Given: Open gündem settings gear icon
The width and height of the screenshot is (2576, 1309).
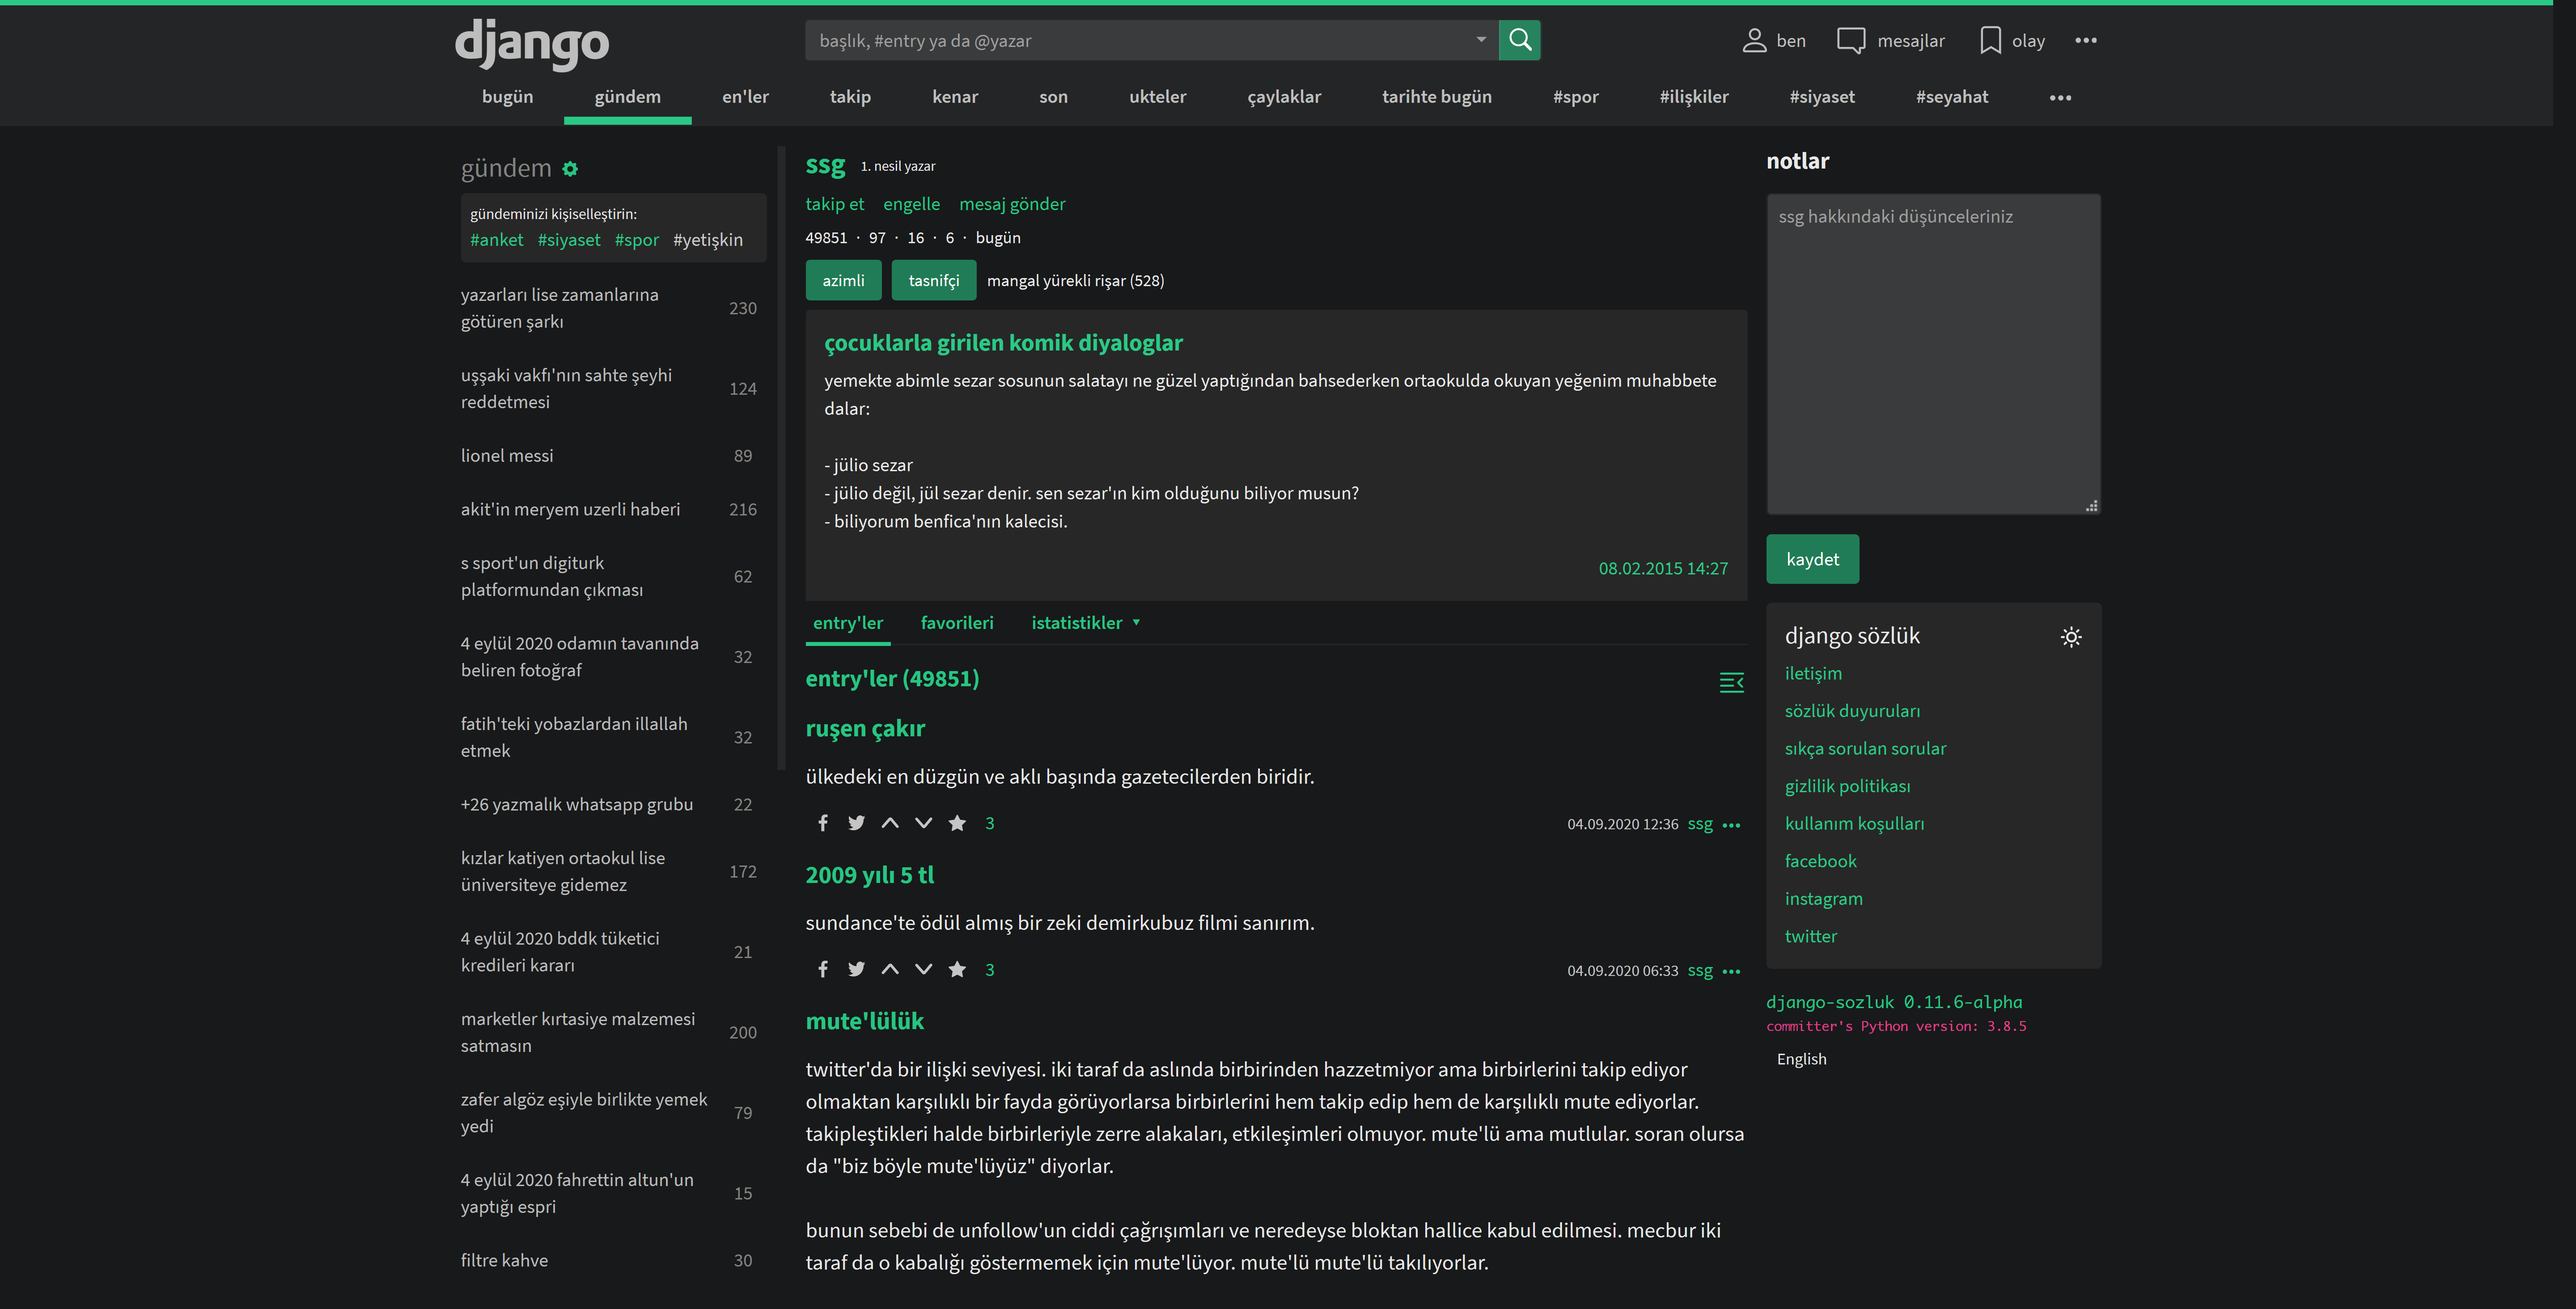Looking at the screenshot, I should click(570, 169).
